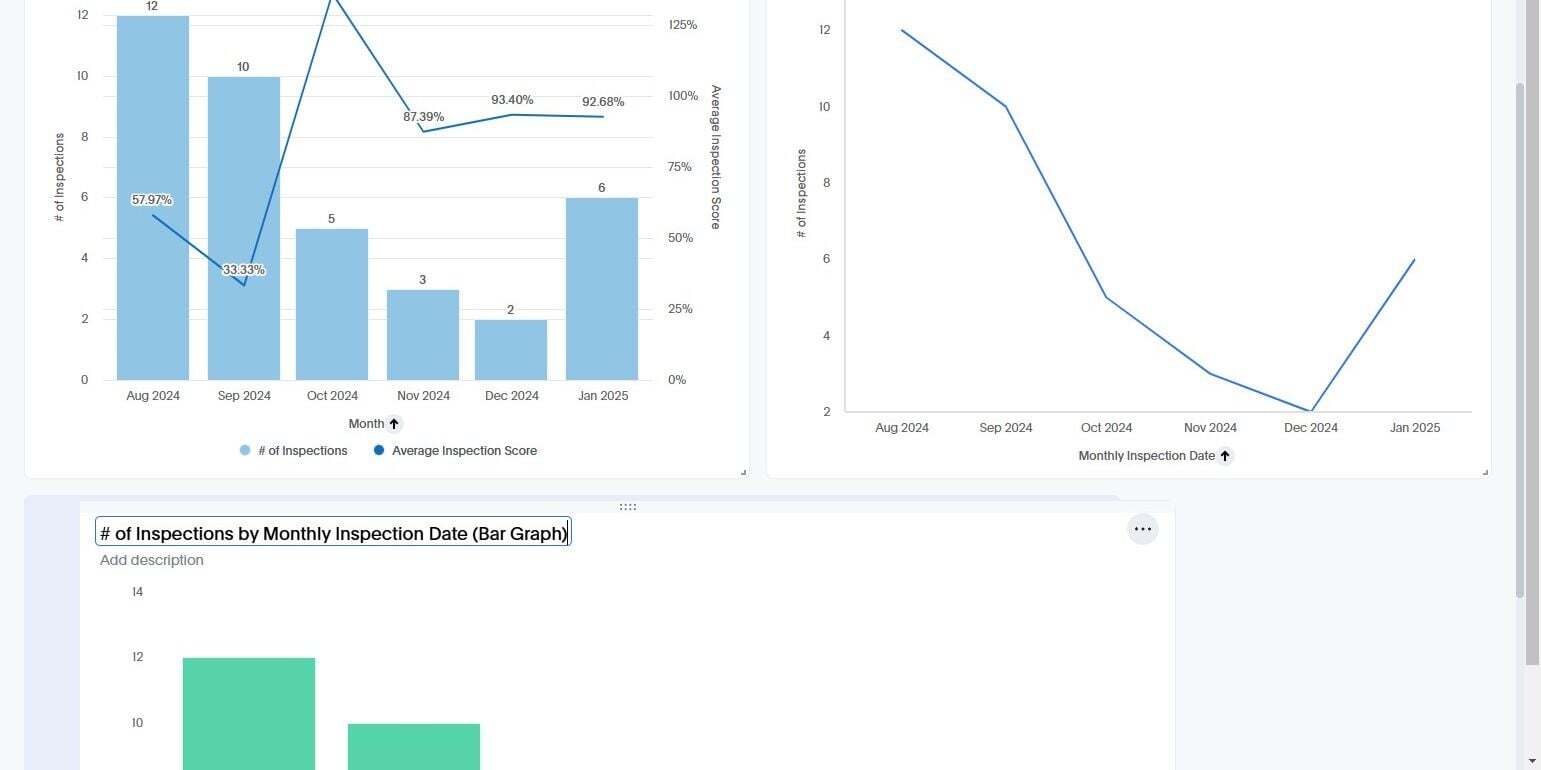Click the Month ascending sort arrow
This screenshot has height=770, width=1541.
click(394, 424)
